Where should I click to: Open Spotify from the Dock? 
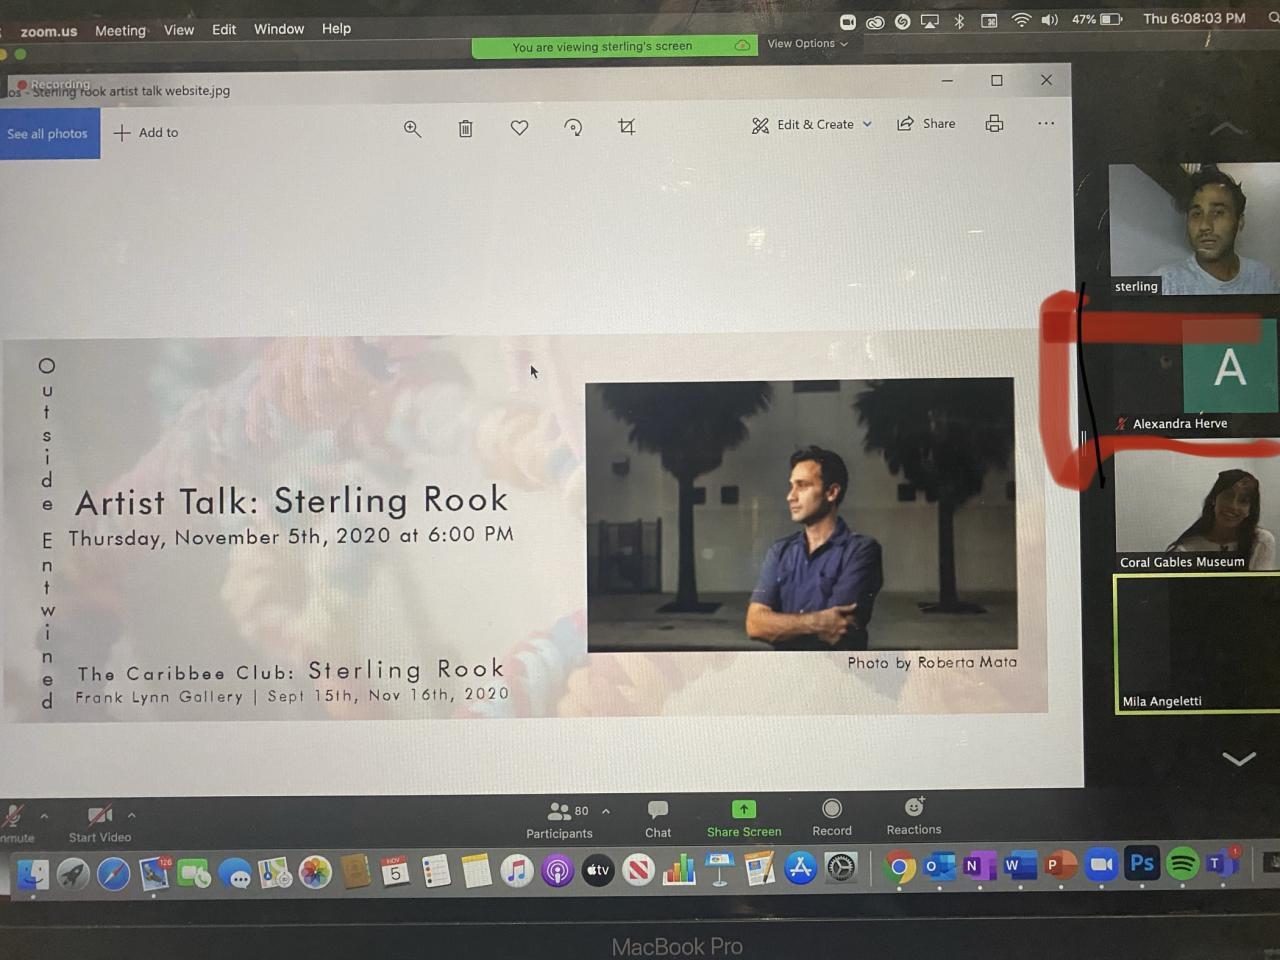[1183, 864]
